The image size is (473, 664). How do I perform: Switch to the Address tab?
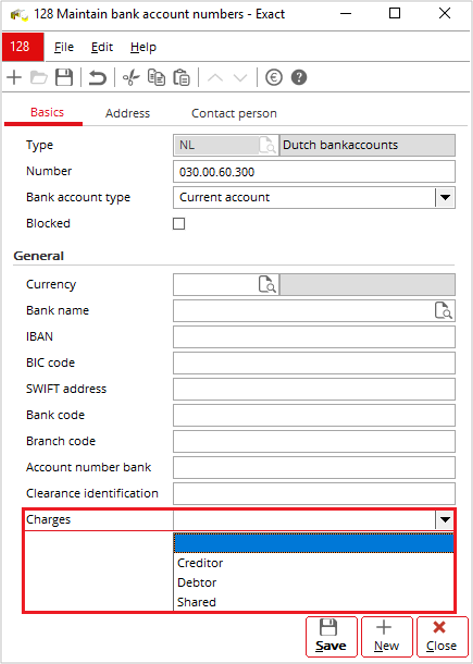[128, 113]
